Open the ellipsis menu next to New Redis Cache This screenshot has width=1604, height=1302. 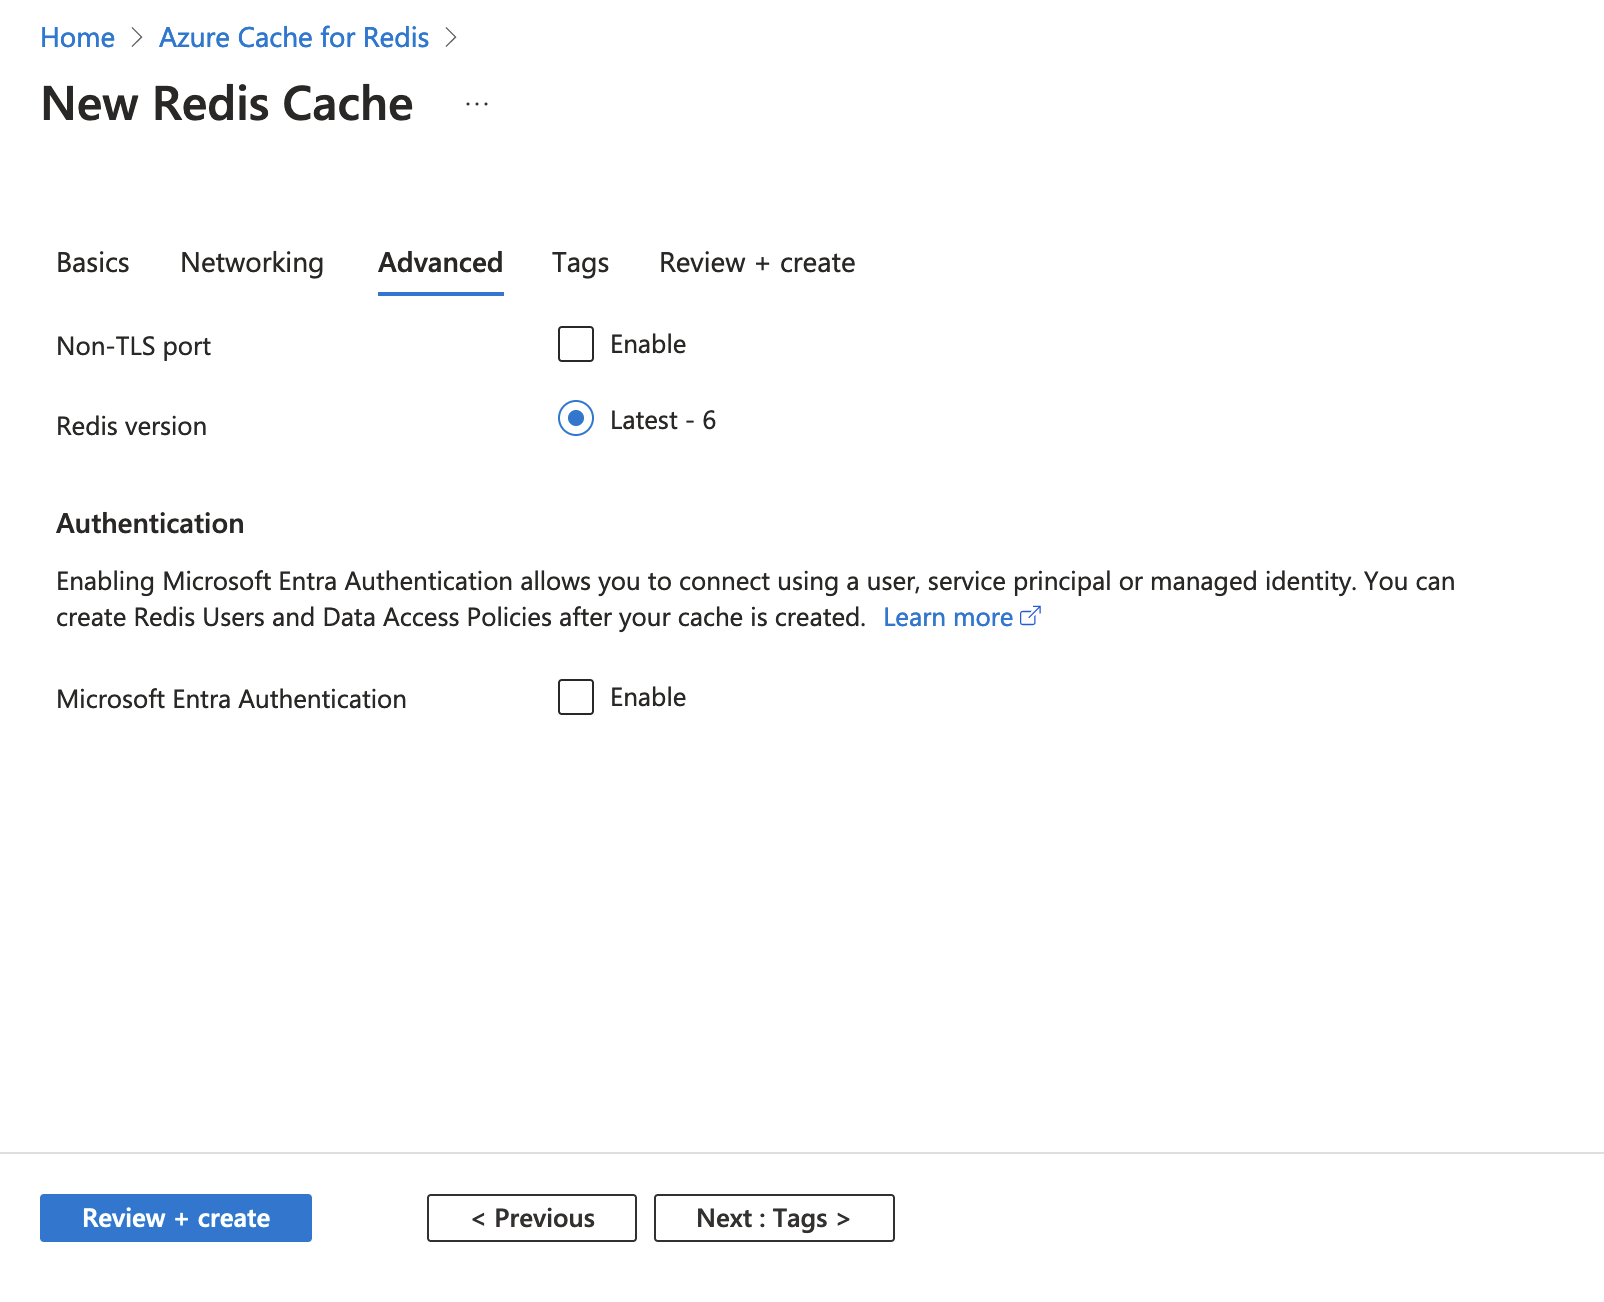[x=477, y=102]
